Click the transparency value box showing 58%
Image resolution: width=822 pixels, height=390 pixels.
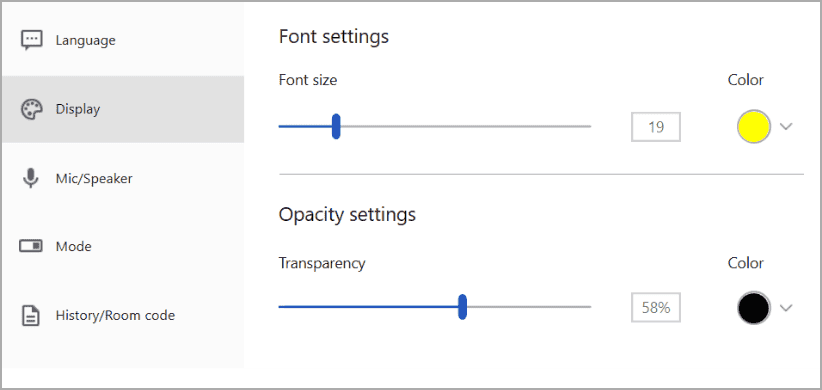click(656, 308)
